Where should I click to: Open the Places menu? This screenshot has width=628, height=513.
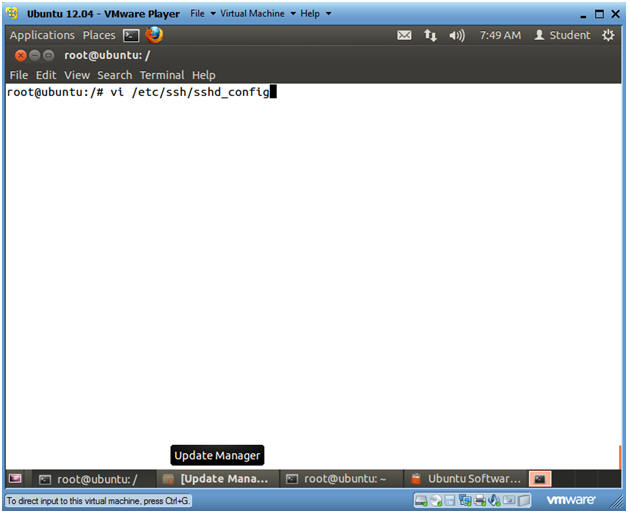pos(99,35)
